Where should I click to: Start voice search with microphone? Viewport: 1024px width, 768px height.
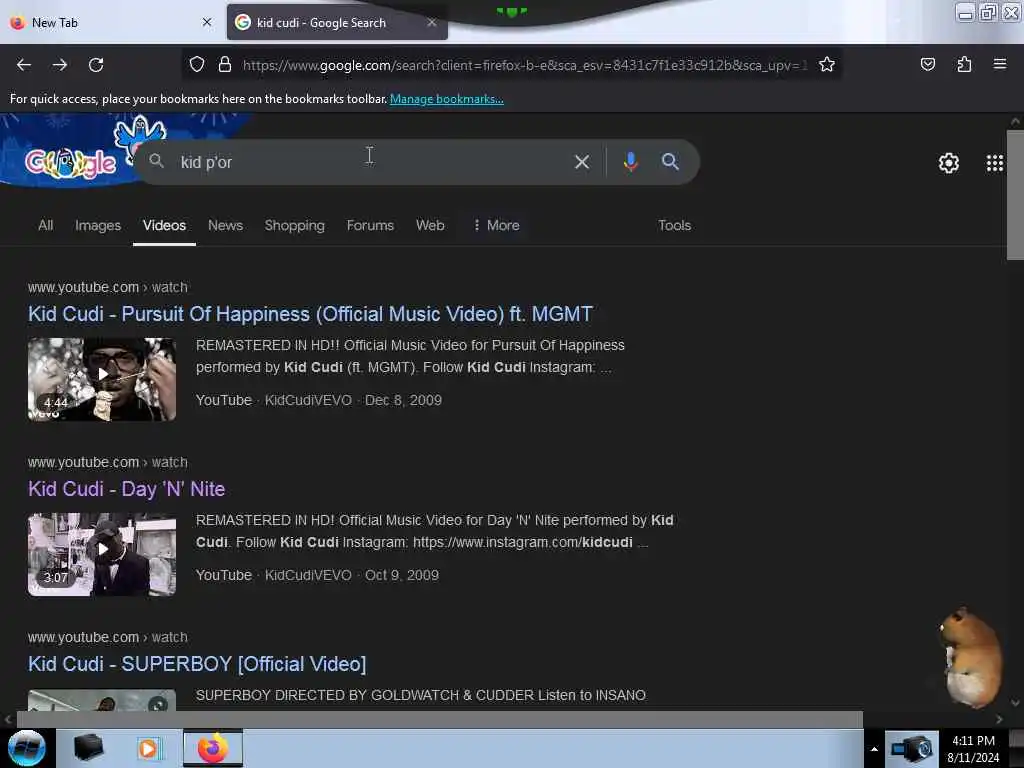(x=630, y=162)
